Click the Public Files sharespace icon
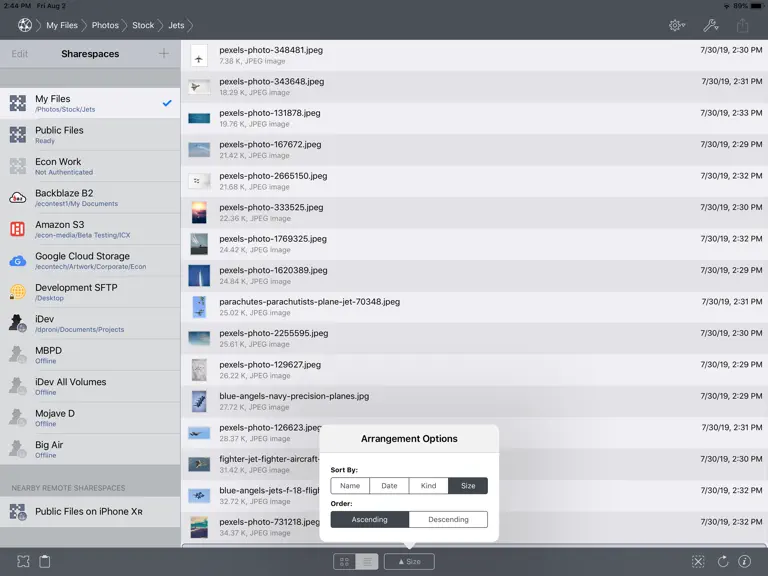 pos(18,135)
